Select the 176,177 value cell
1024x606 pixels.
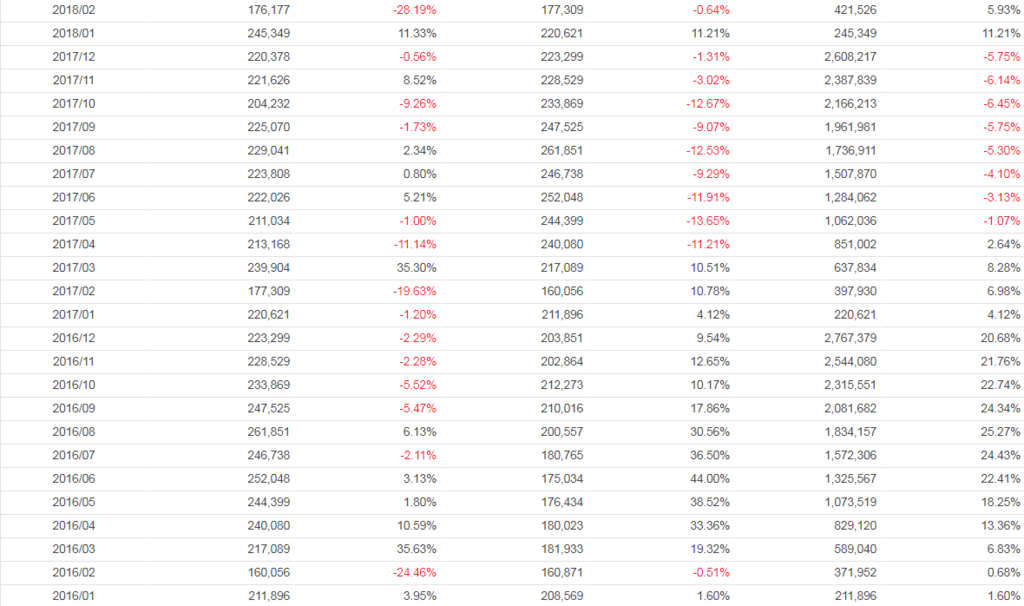268,10
